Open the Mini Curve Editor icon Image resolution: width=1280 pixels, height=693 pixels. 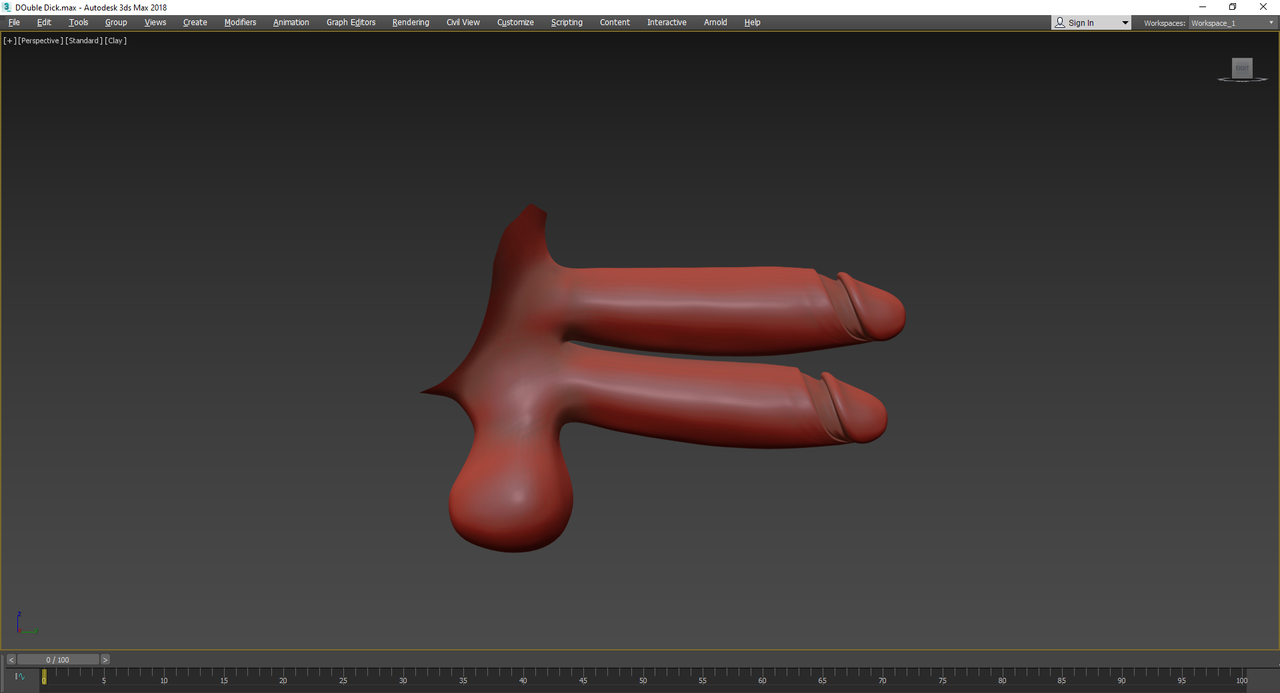[19, 677]
